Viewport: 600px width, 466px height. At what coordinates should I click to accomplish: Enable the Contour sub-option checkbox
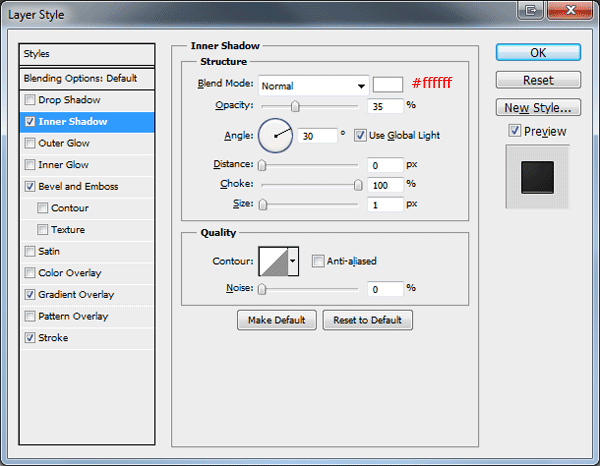pos(42,208)
